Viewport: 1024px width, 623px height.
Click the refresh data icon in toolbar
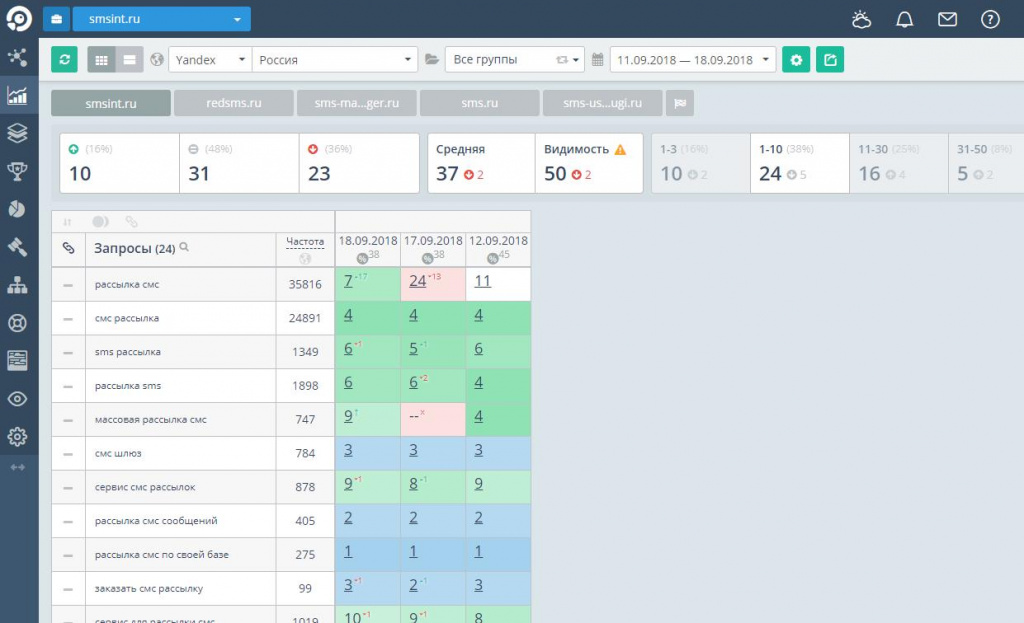64,59
